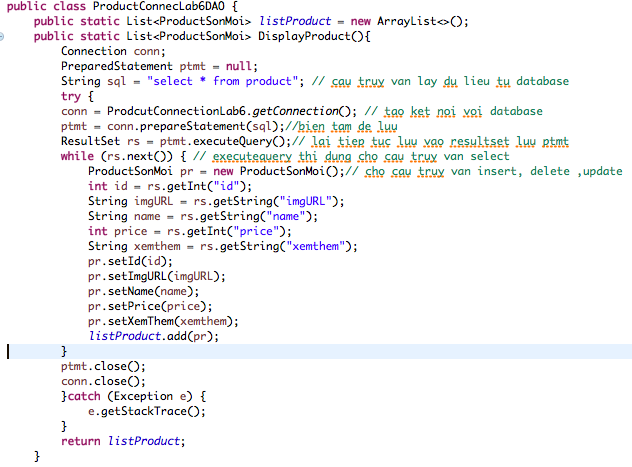Click the while keyword
The height and width of the screenshot is (467, 632).
point(77,156)
